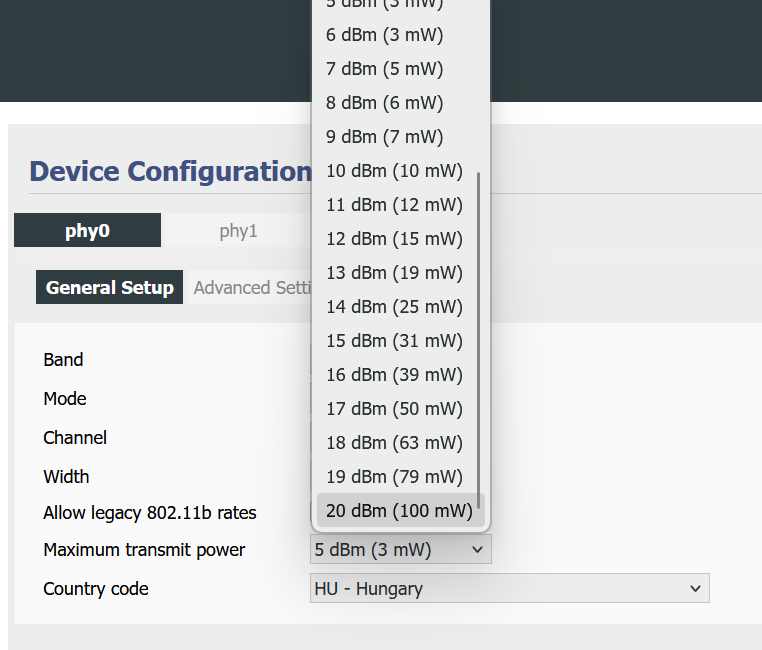Select 6 dBm (3 mW) entry

coord(384,35)
